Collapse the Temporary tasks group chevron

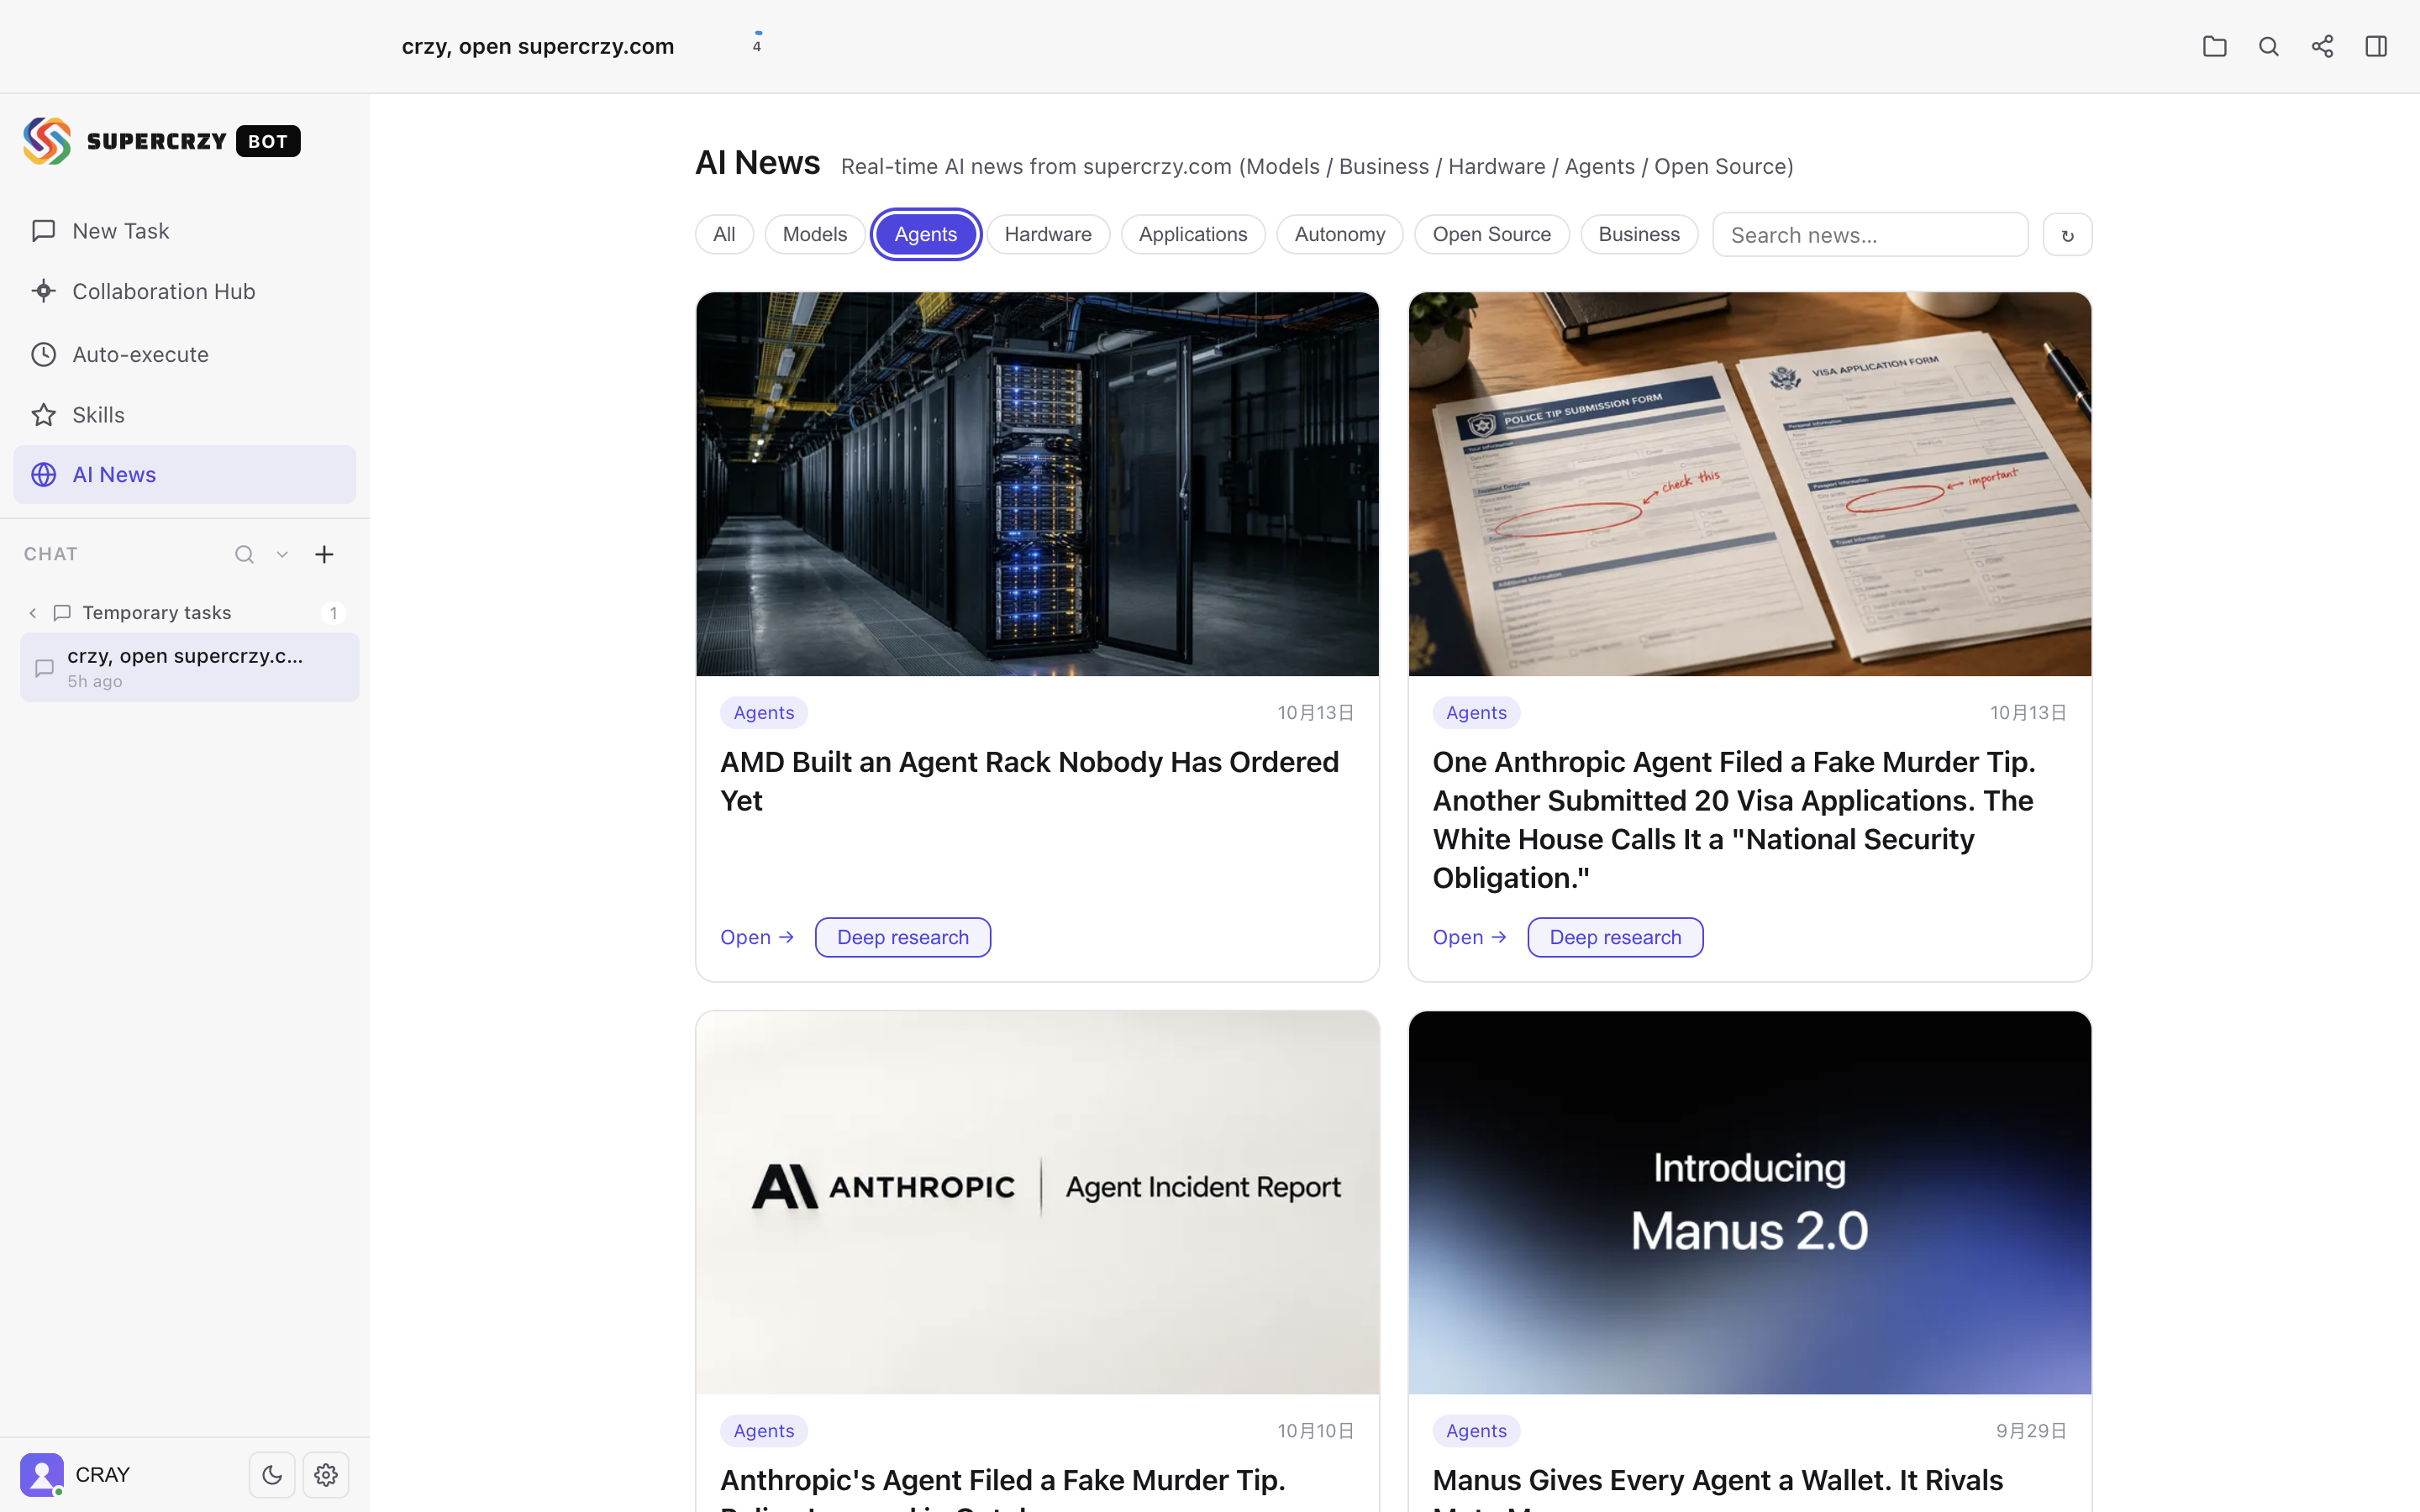pos(32,612)
